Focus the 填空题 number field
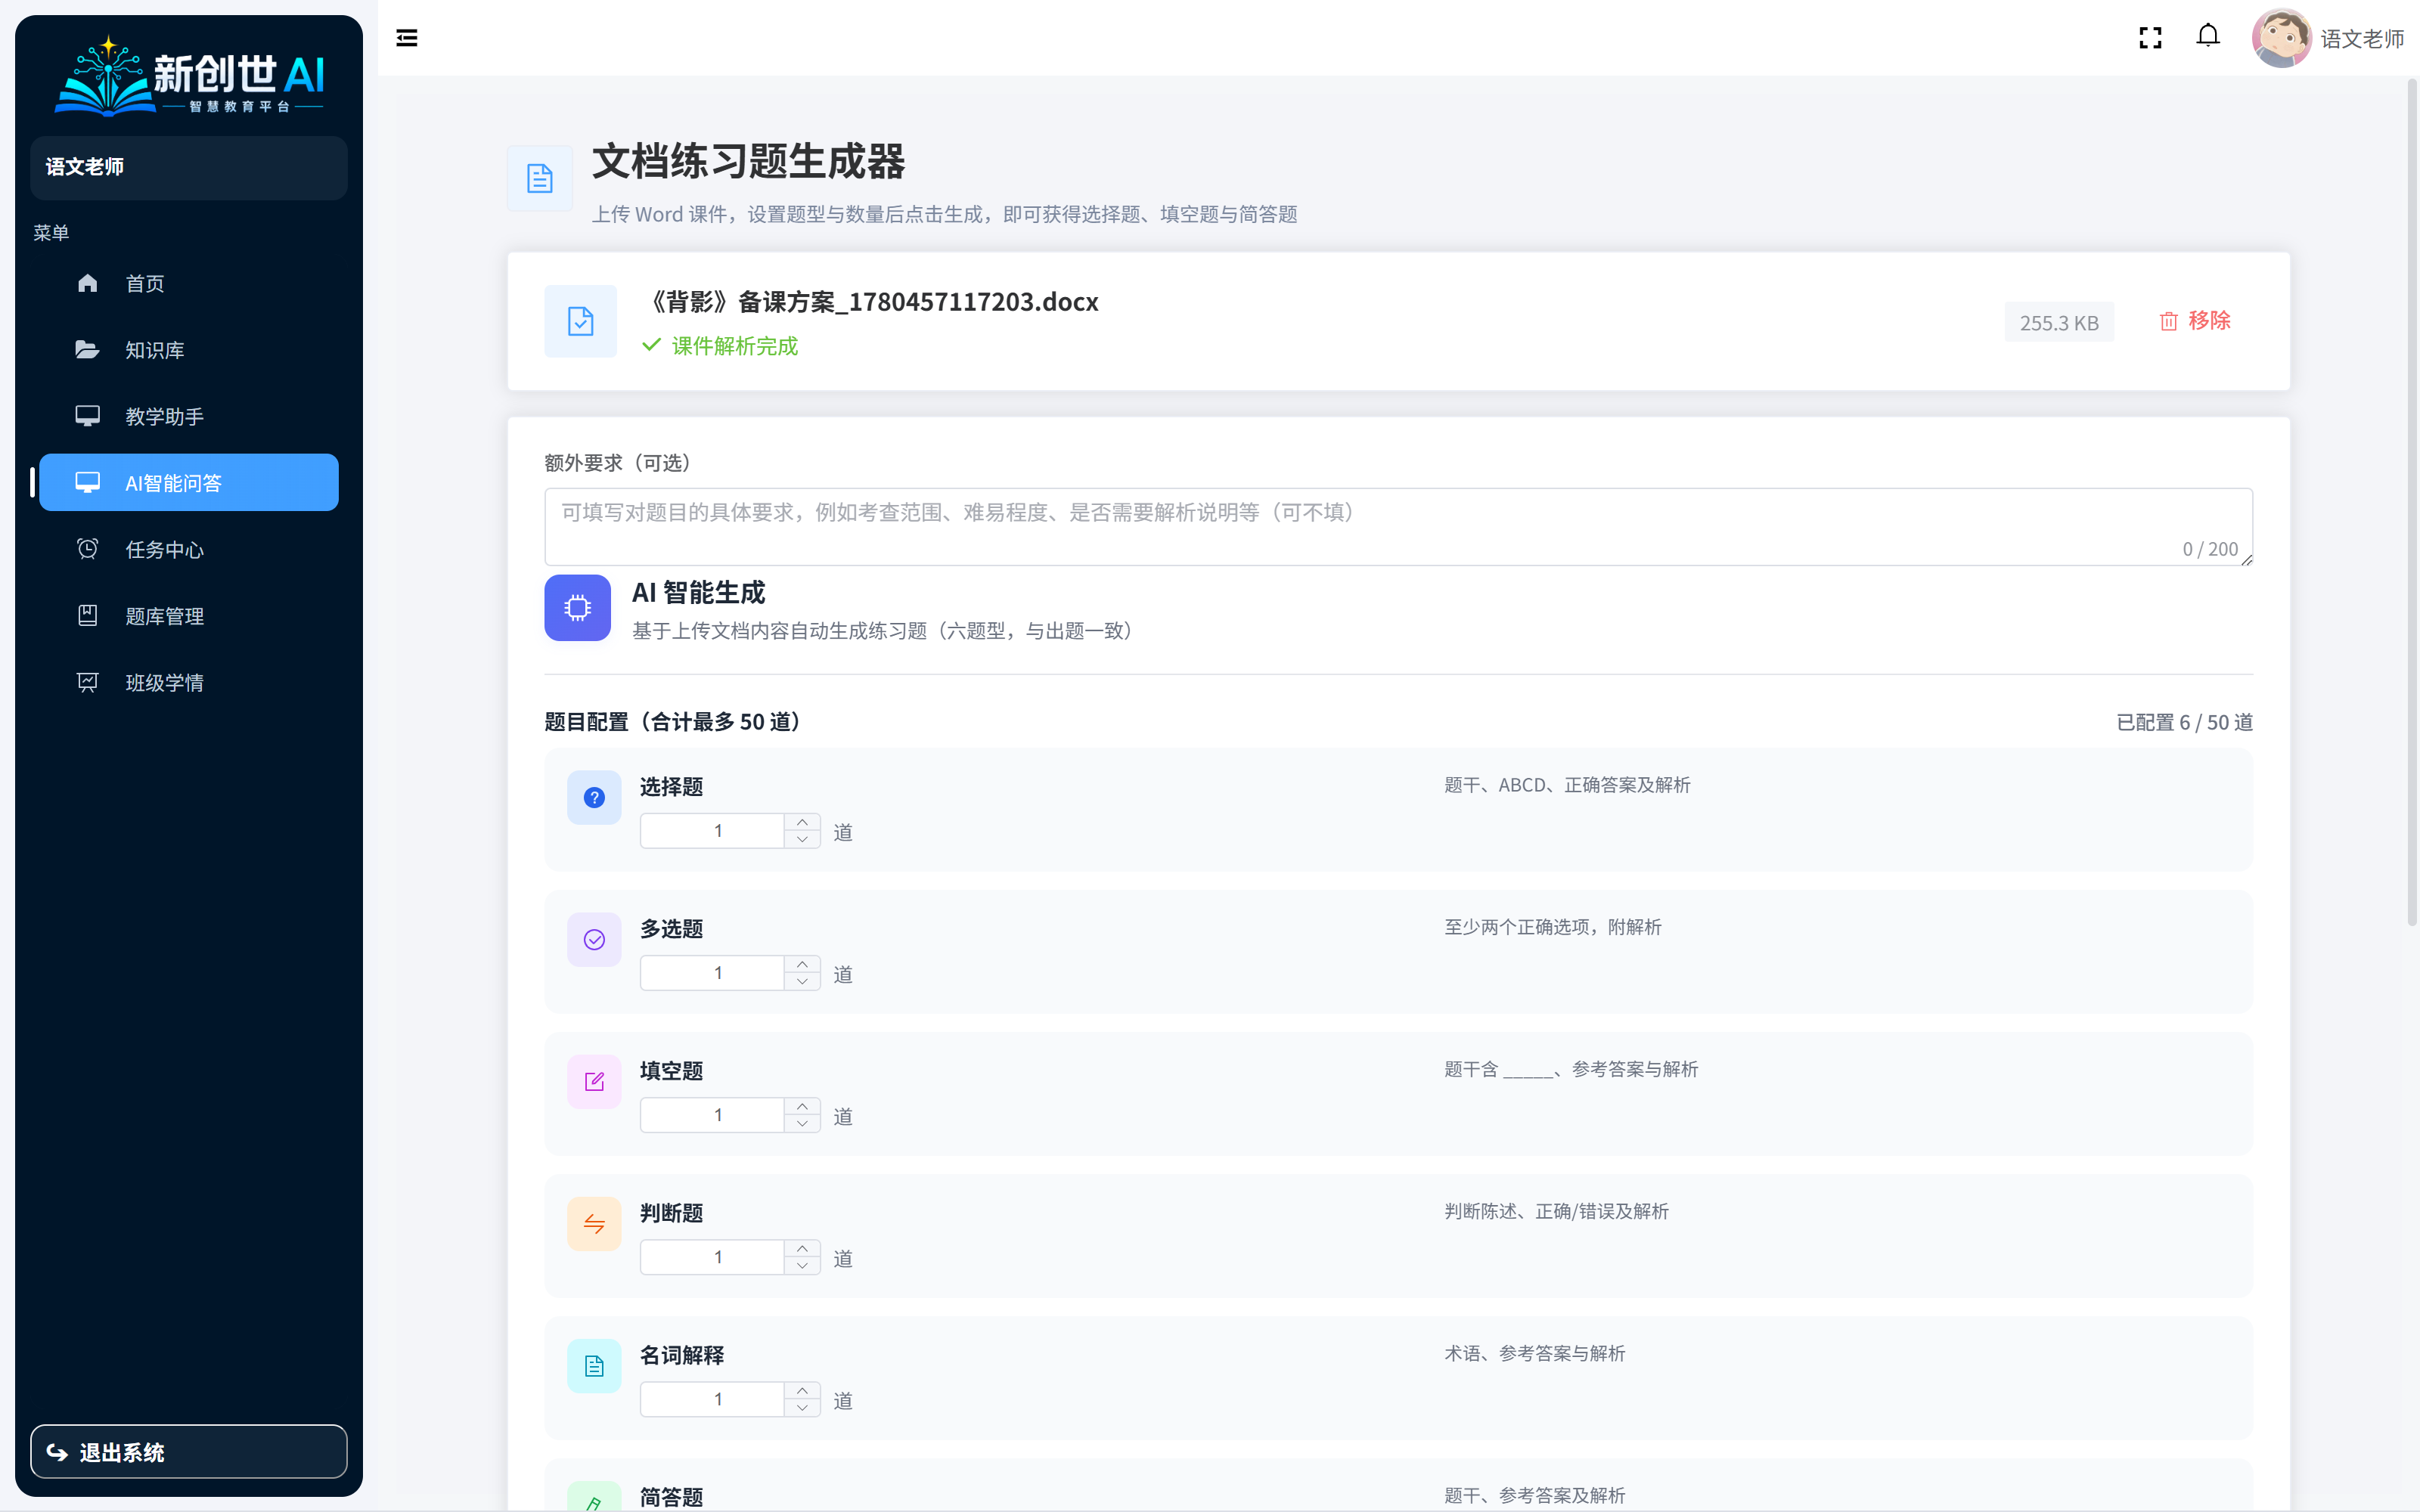 pyautogui.click(x=713, y=1115)
